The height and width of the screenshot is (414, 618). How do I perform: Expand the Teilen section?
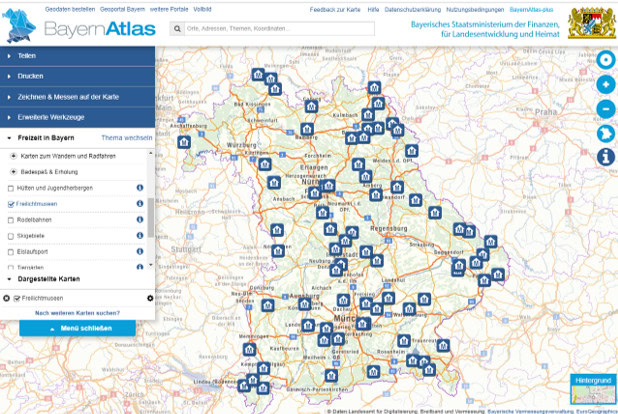click(77, 56)
